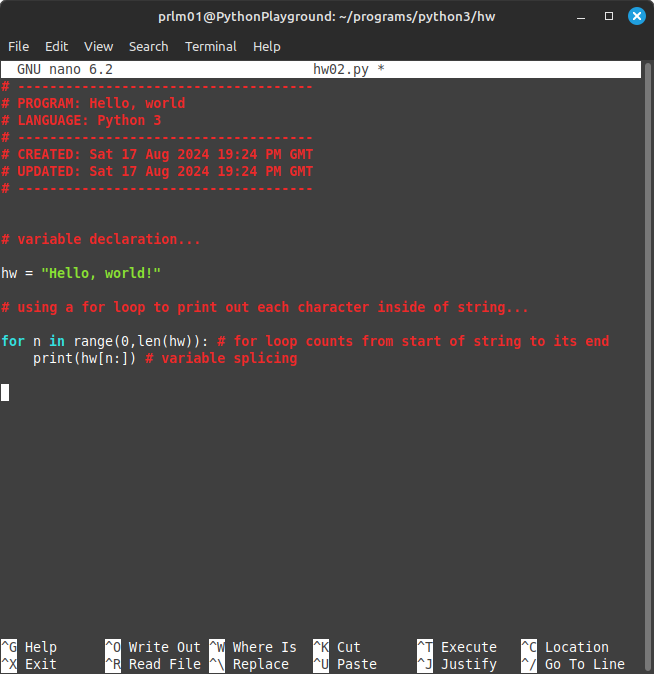654x674 pixels.
Task: Click the range(0,len(hw)) expression
Action: 137,341
